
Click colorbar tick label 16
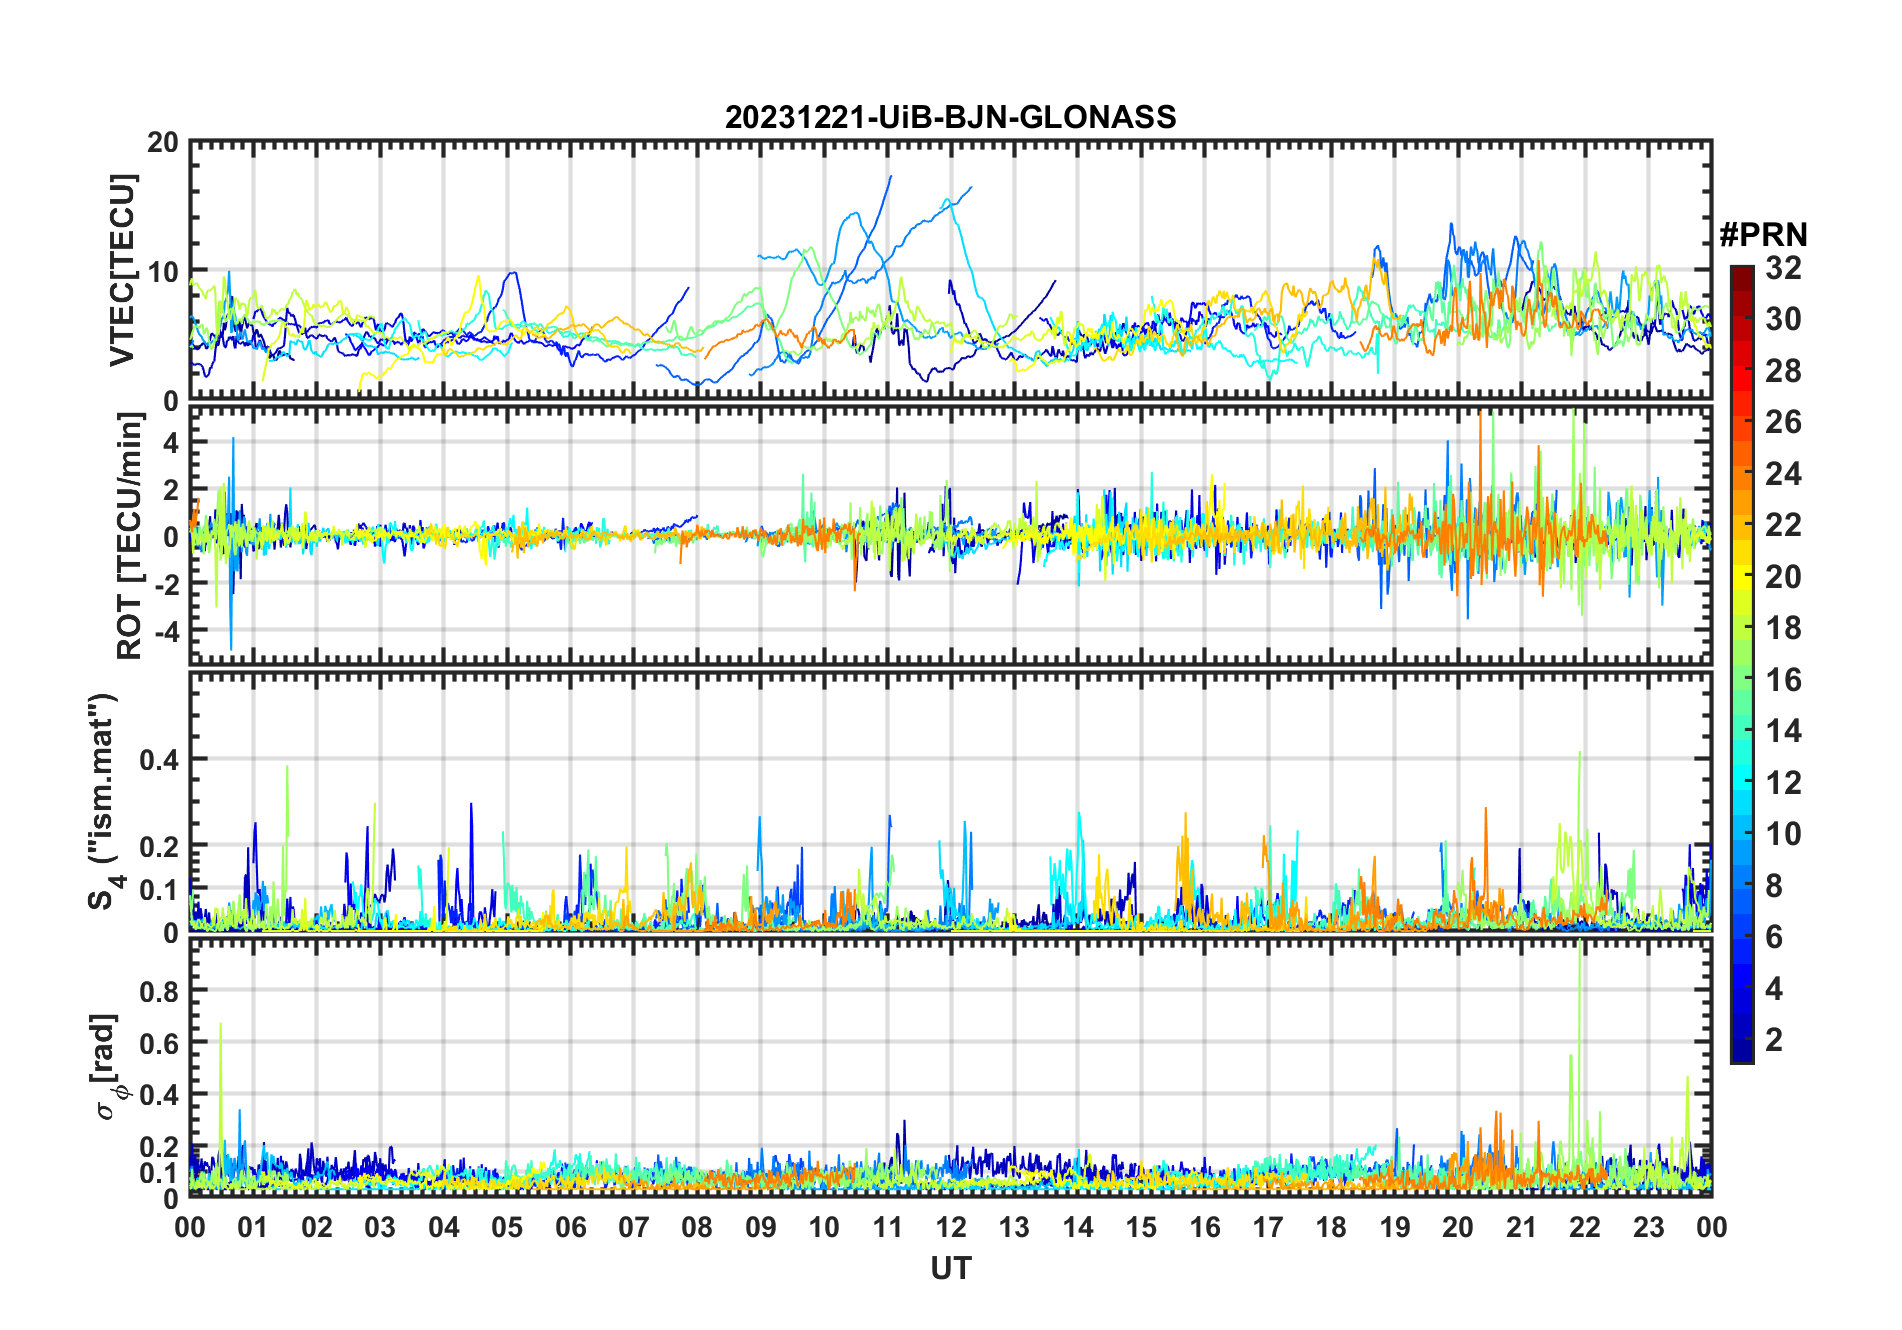click(x=1783, y=680)
